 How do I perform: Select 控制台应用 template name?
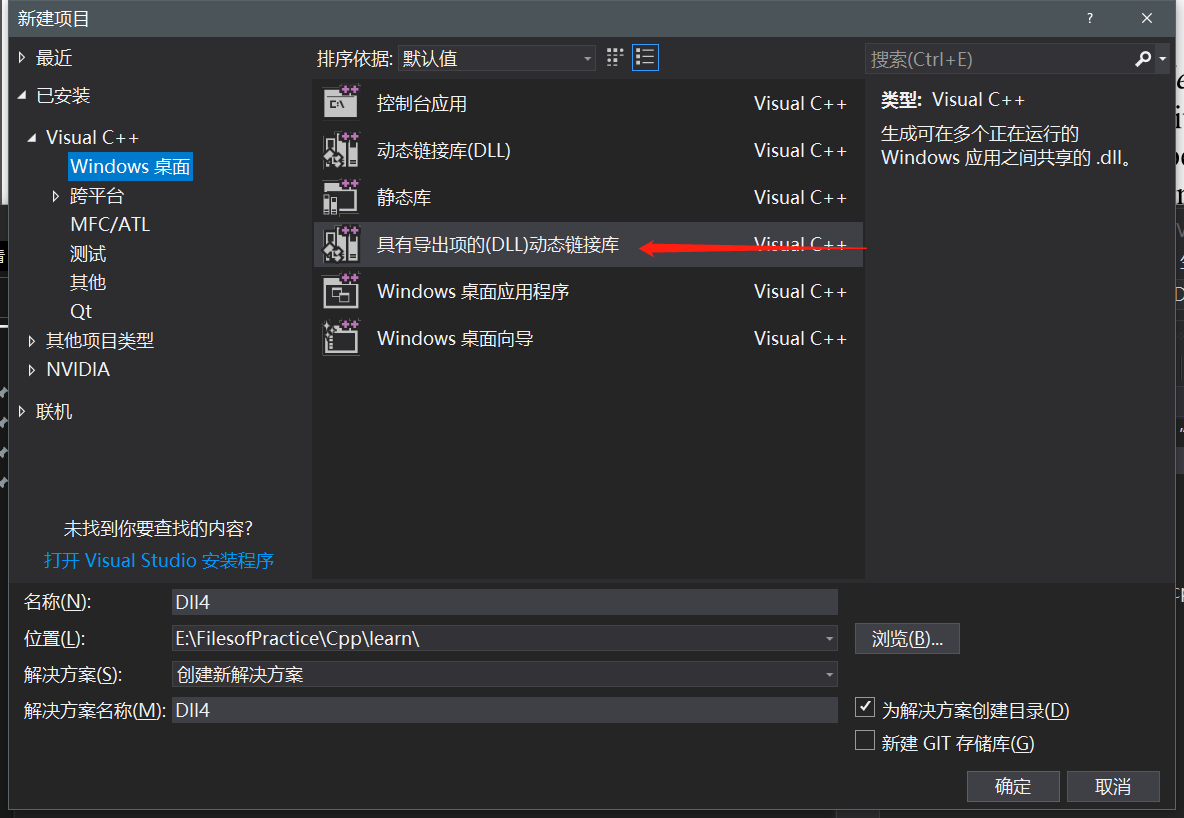pyautogui.click(x=421, y=103)
